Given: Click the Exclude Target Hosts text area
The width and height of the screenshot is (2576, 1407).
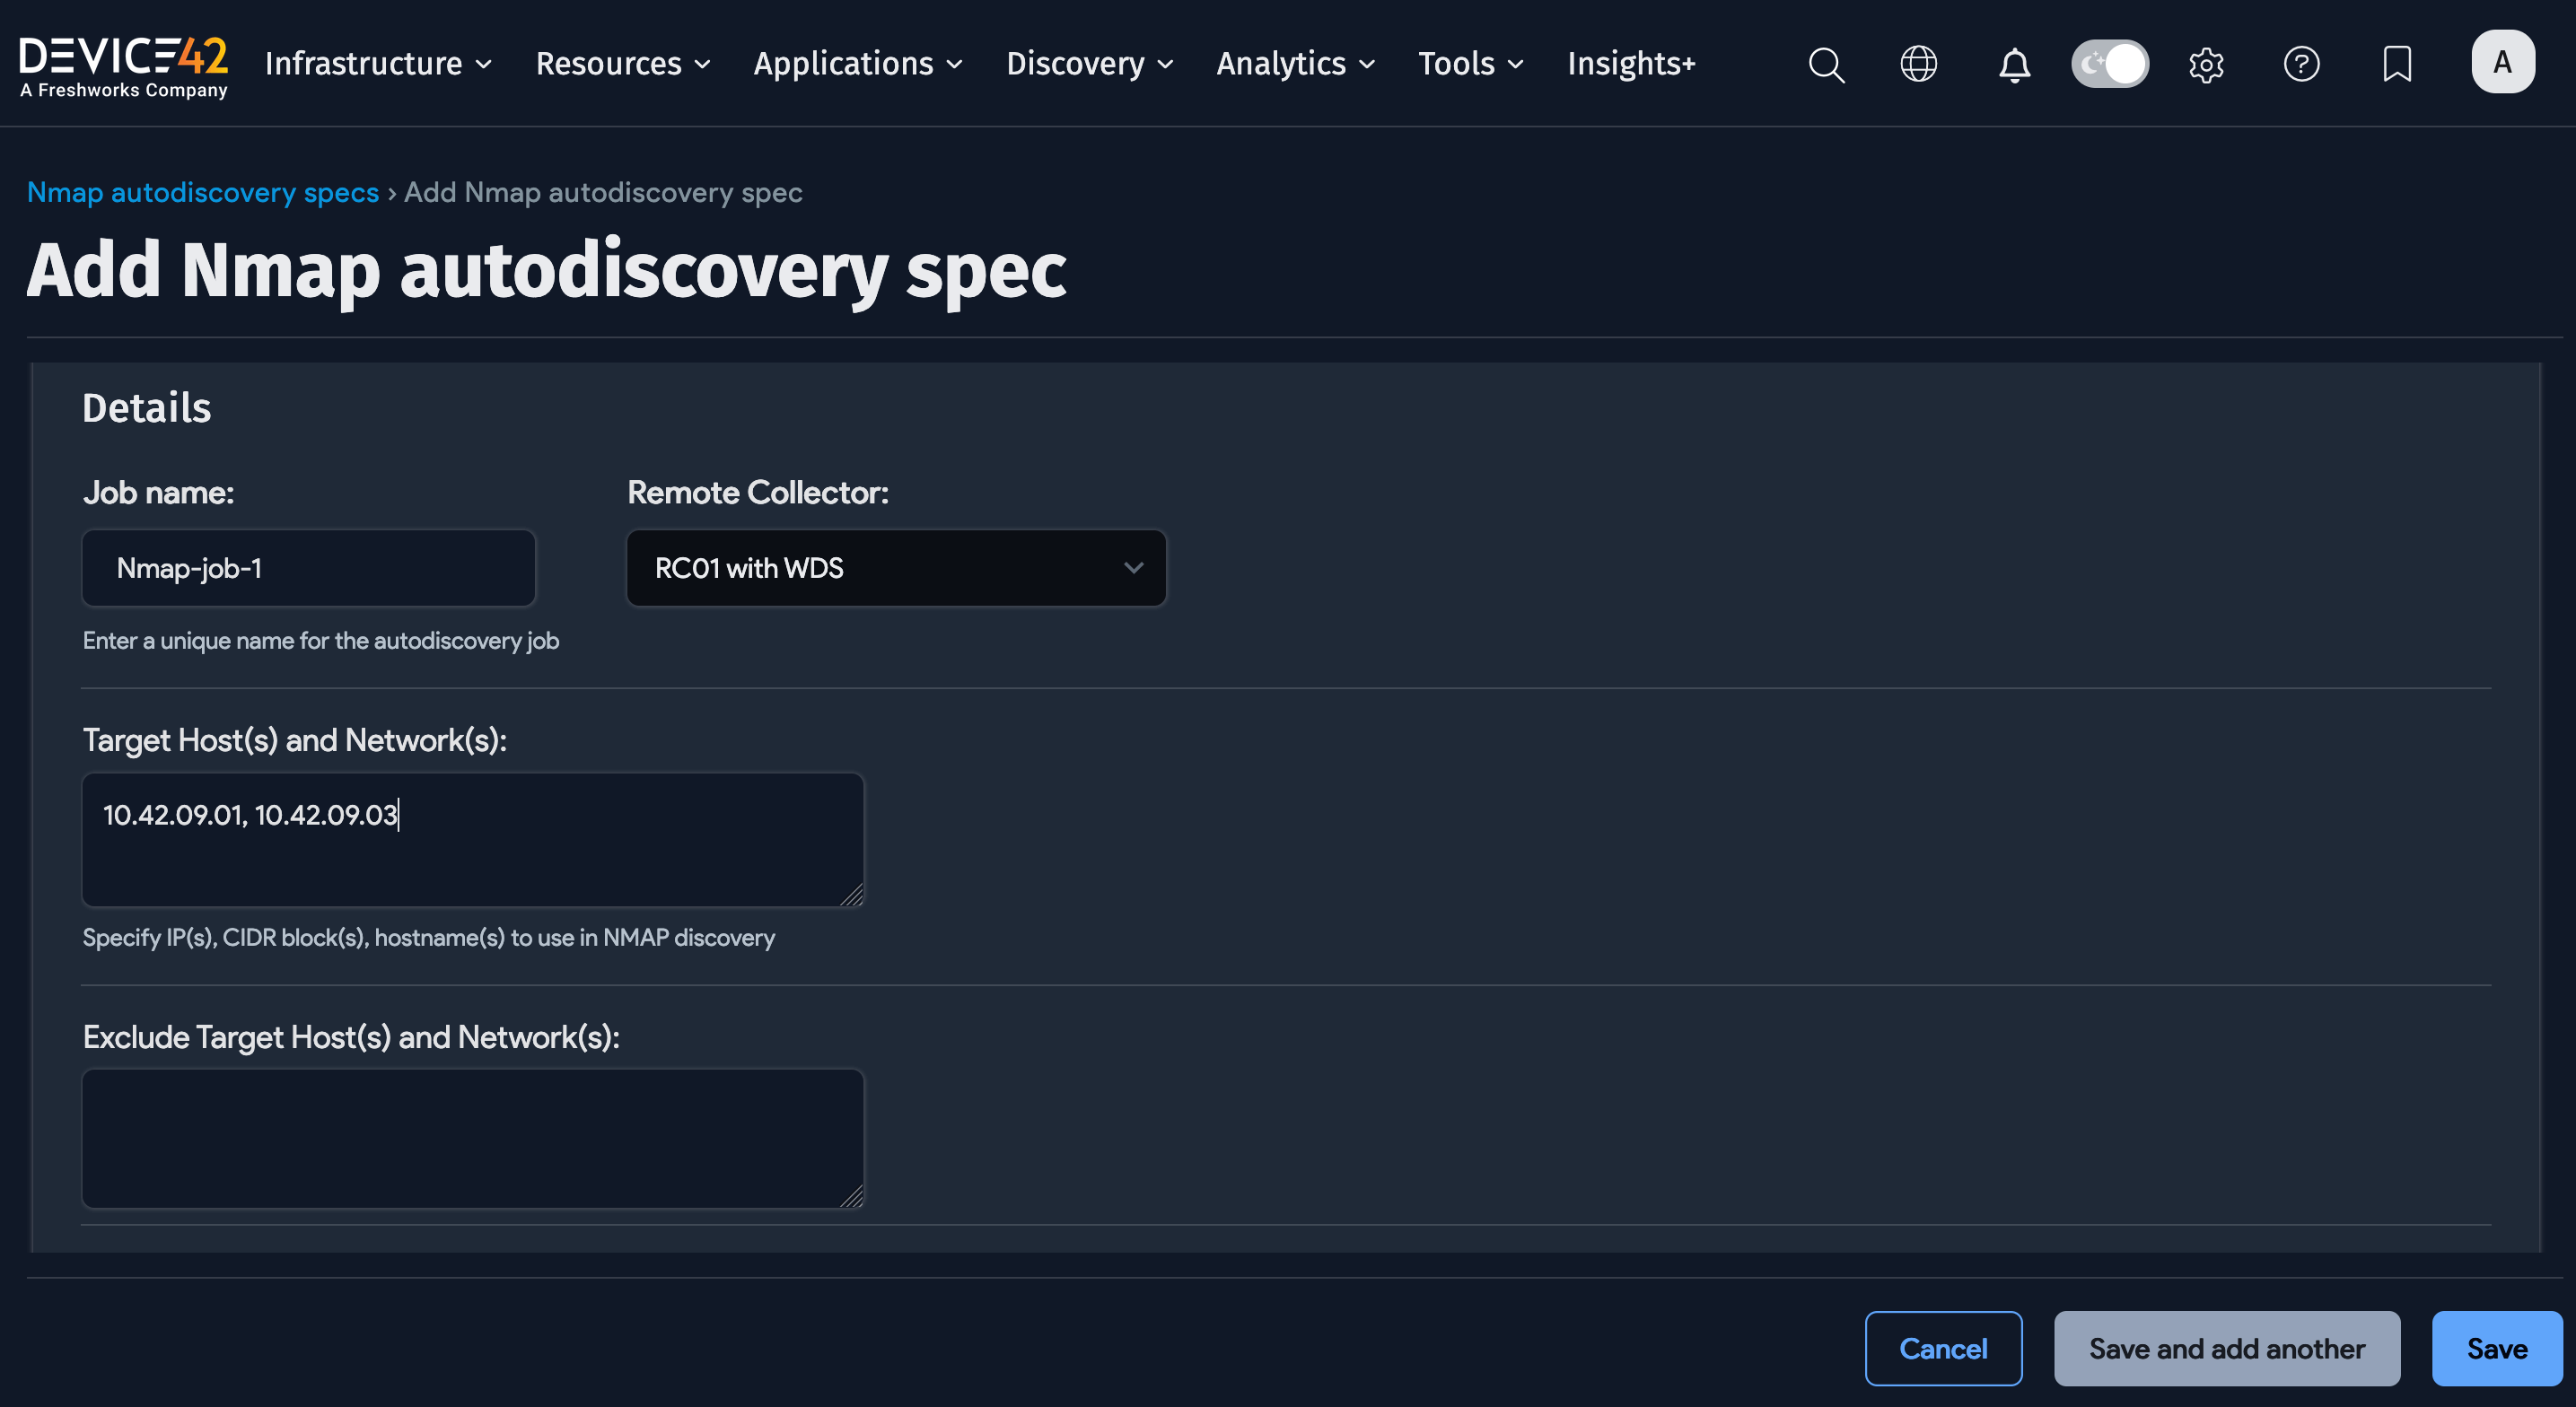Looking at the screenshot, I should click(x=472, y=1138).
